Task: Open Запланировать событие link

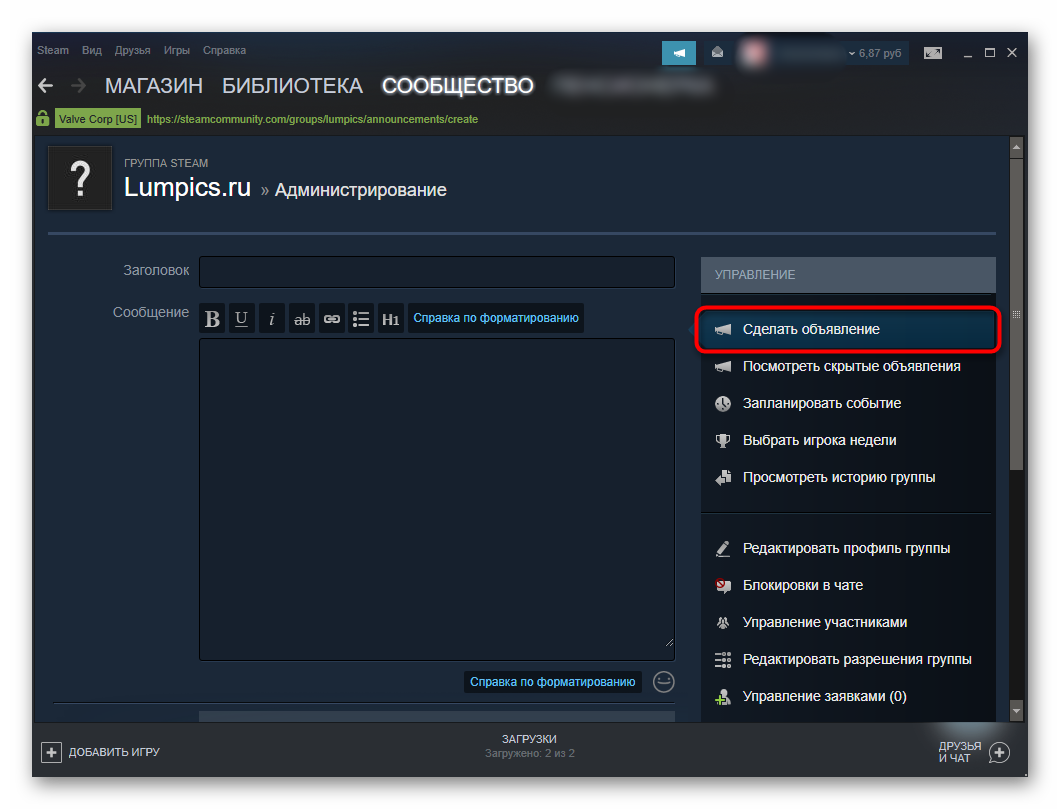Action: (821, 403)
